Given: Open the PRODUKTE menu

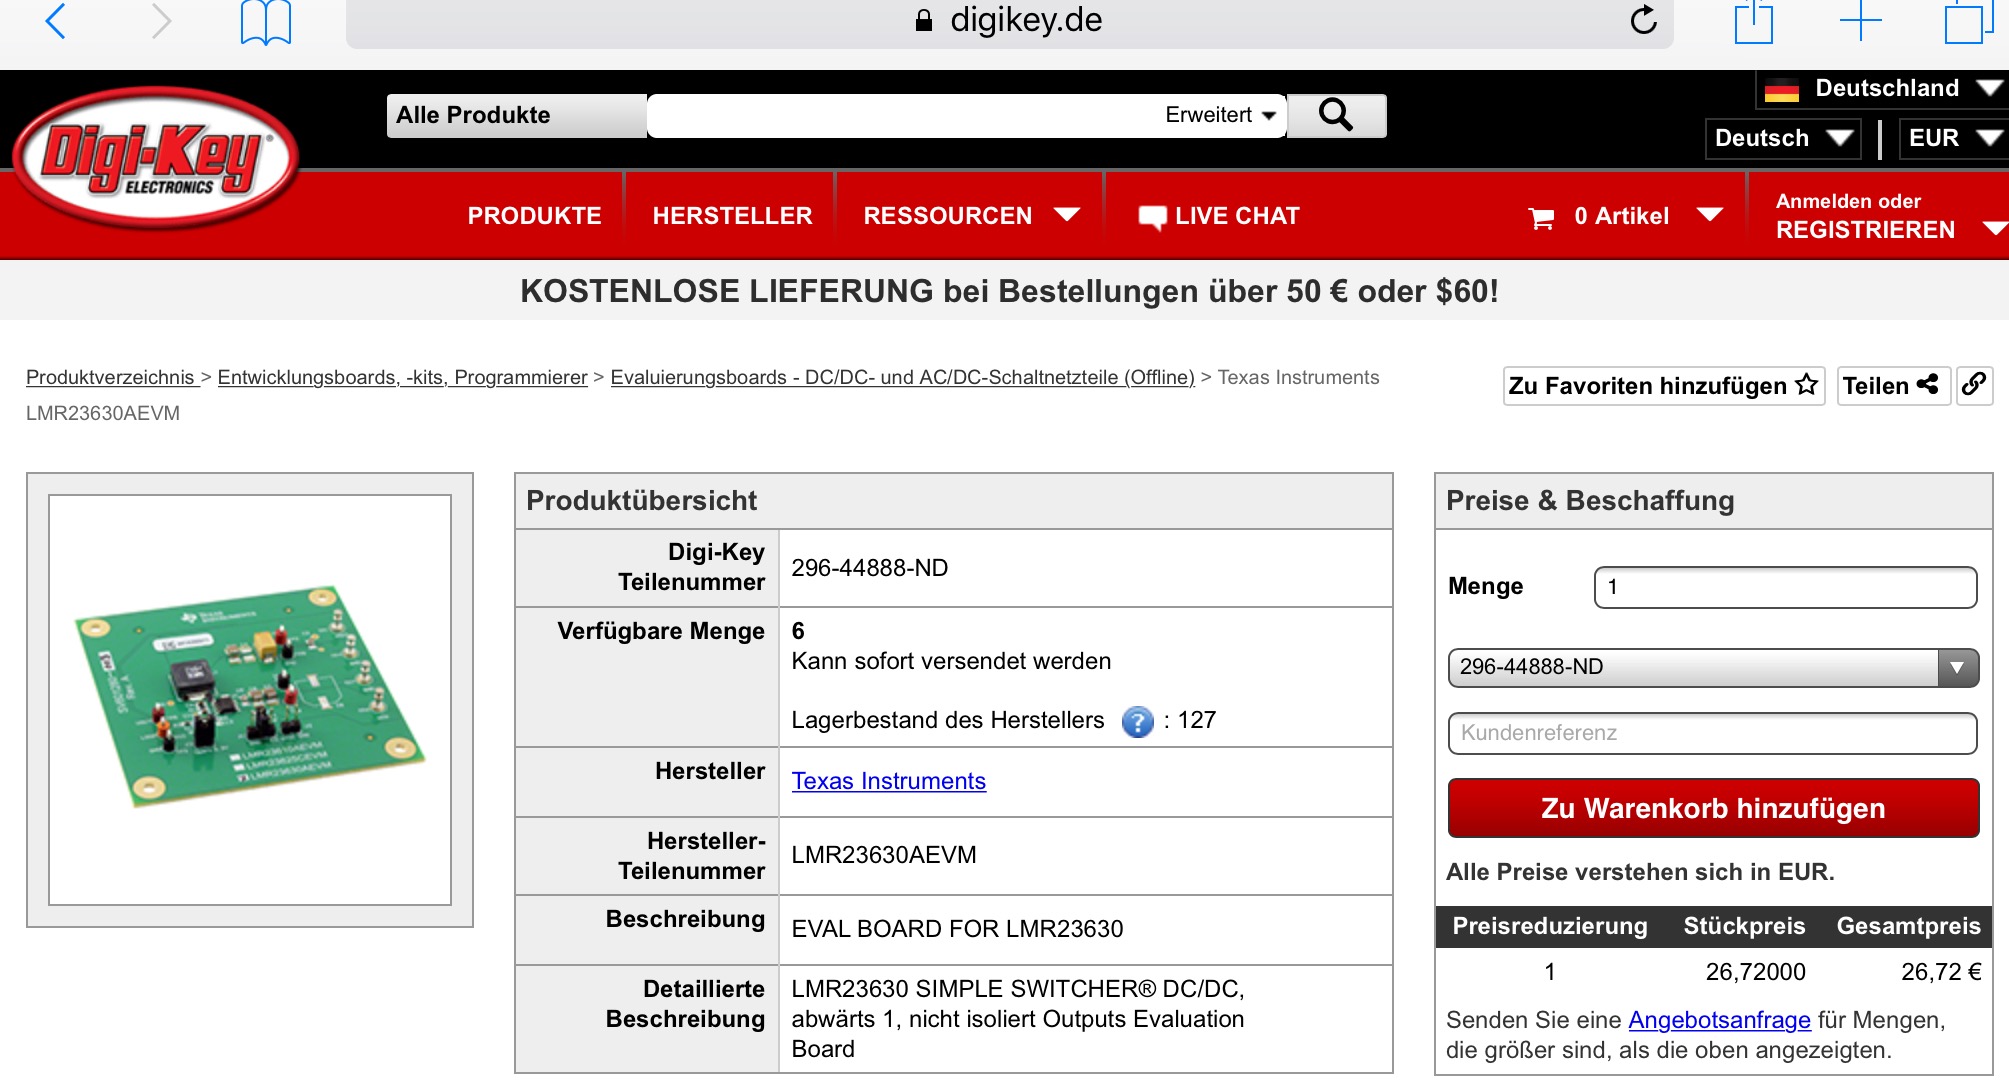Looking at the screenshot, I should [x=534, y=216].
